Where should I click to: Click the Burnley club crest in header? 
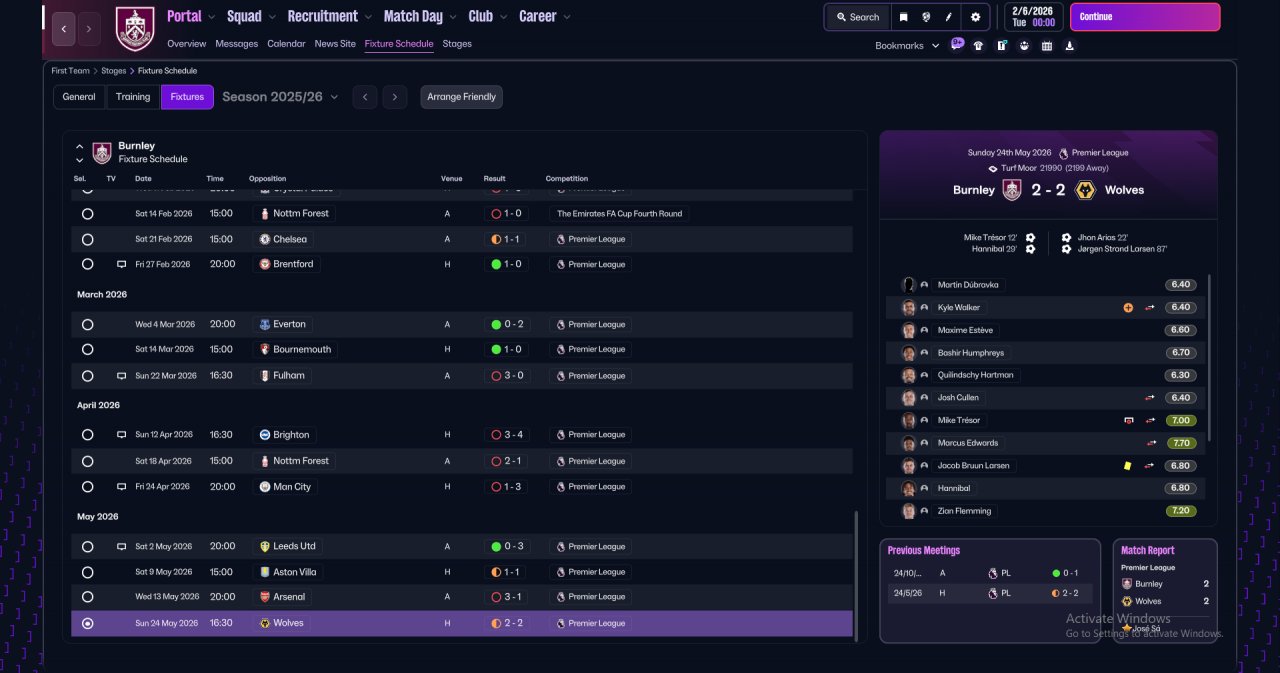pos(135,29)
